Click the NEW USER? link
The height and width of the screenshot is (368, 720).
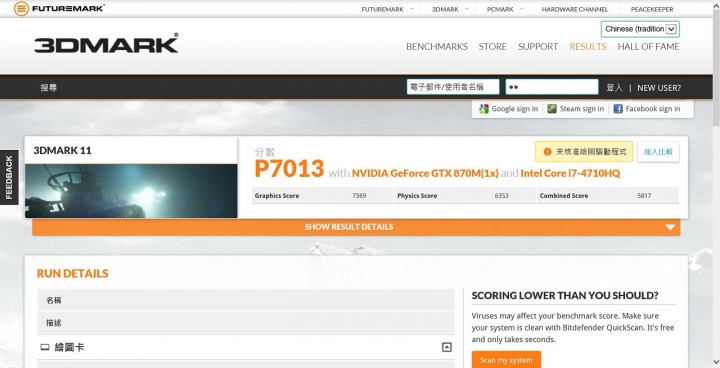click(659, 88)
